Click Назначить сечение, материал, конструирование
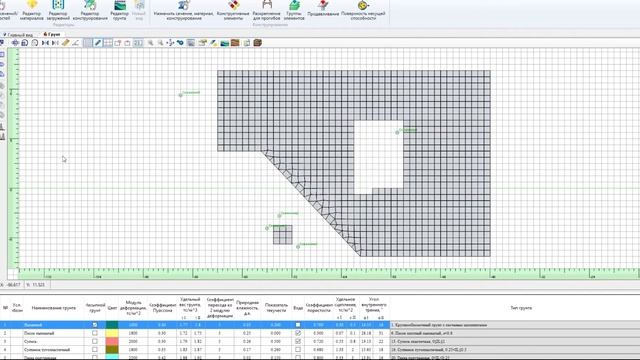 click(184, 10)
